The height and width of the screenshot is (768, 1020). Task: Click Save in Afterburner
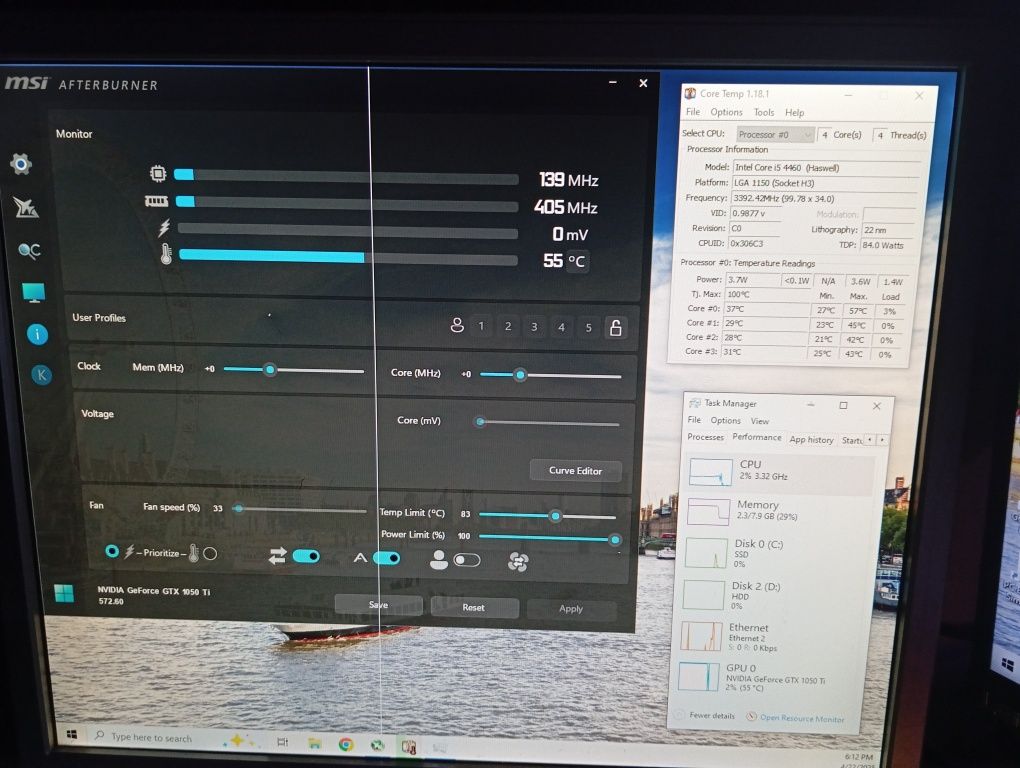(x=378, y=605)
